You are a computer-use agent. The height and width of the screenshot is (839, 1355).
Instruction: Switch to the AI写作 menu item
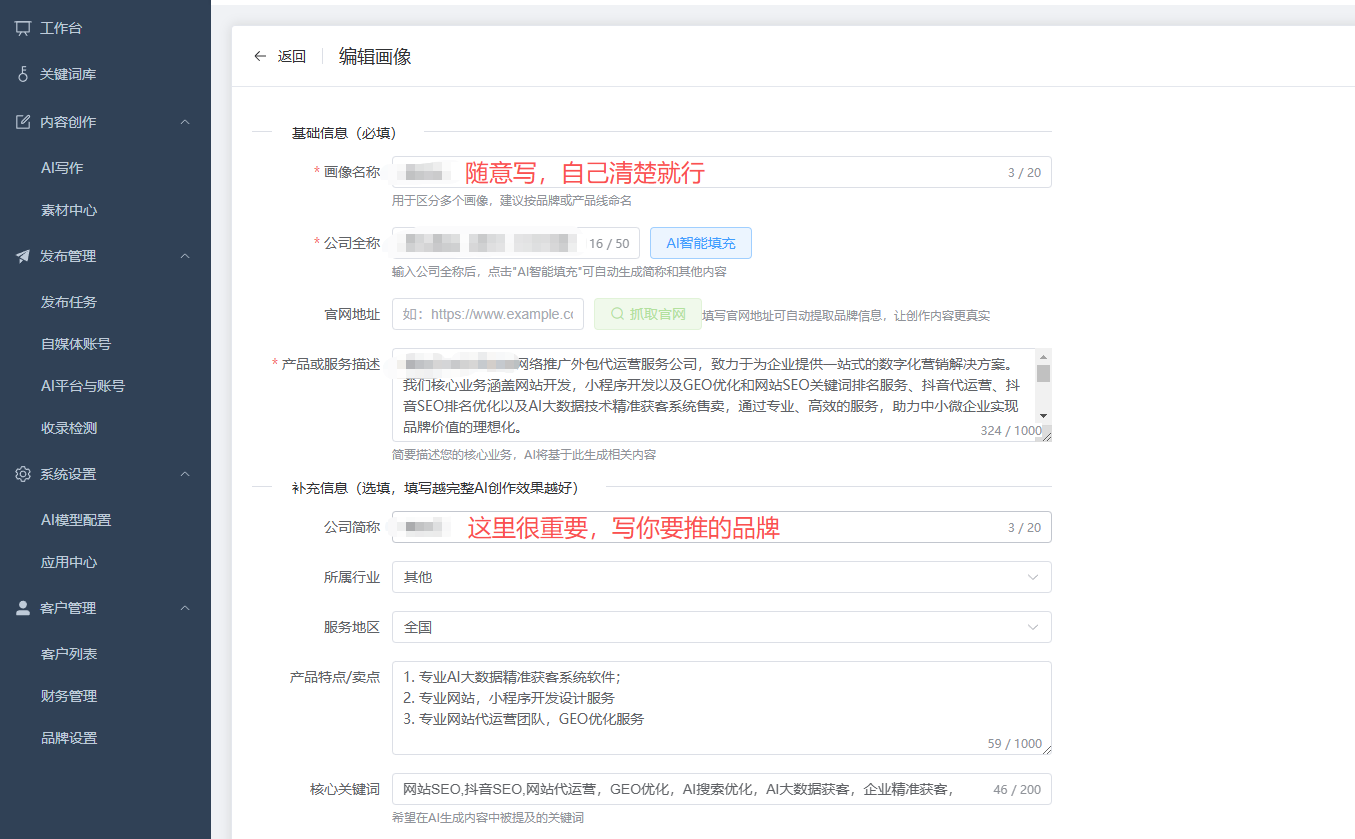(x=65, y=167)
